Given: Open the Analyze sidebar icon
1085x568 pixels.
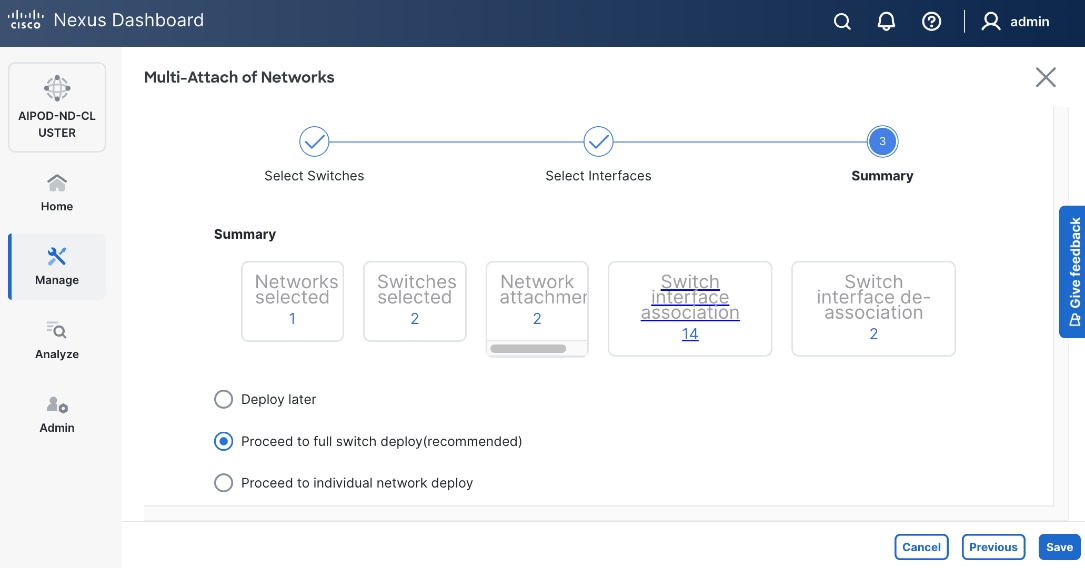Looking at the screenshot, I should click(x=57, y=331).
